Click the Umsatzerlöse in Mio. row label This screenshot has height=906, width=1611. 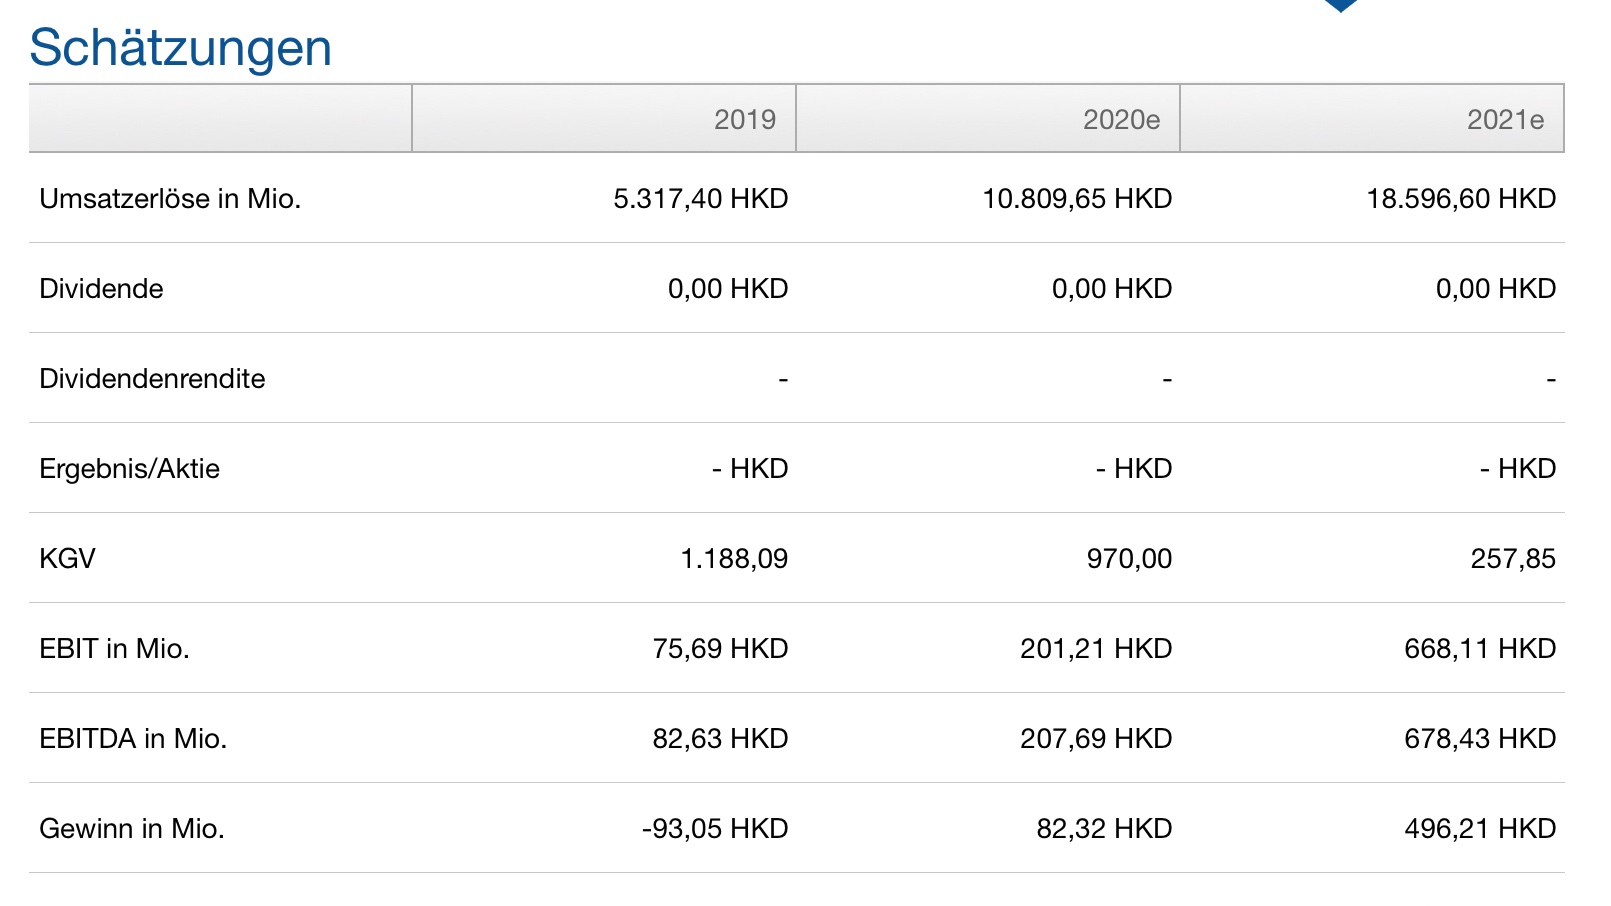170,199
